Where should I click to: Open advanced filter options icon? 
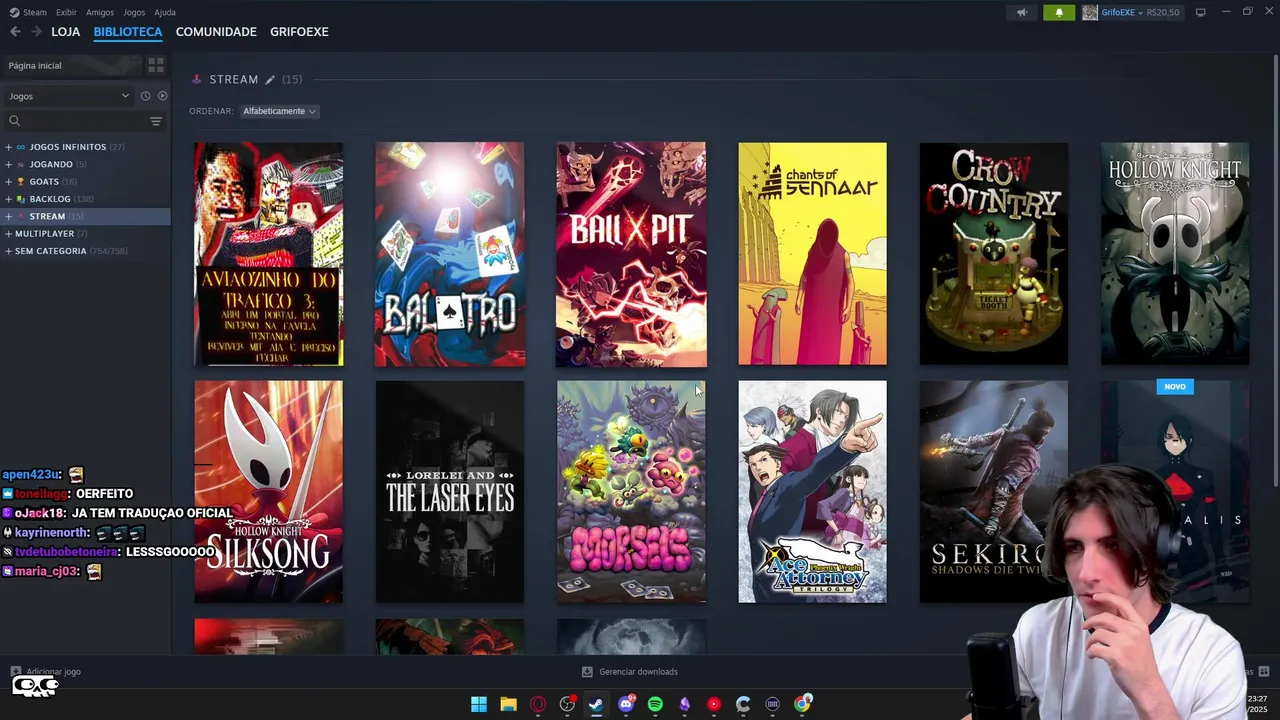pyautogui.click(x=156, y=121)
